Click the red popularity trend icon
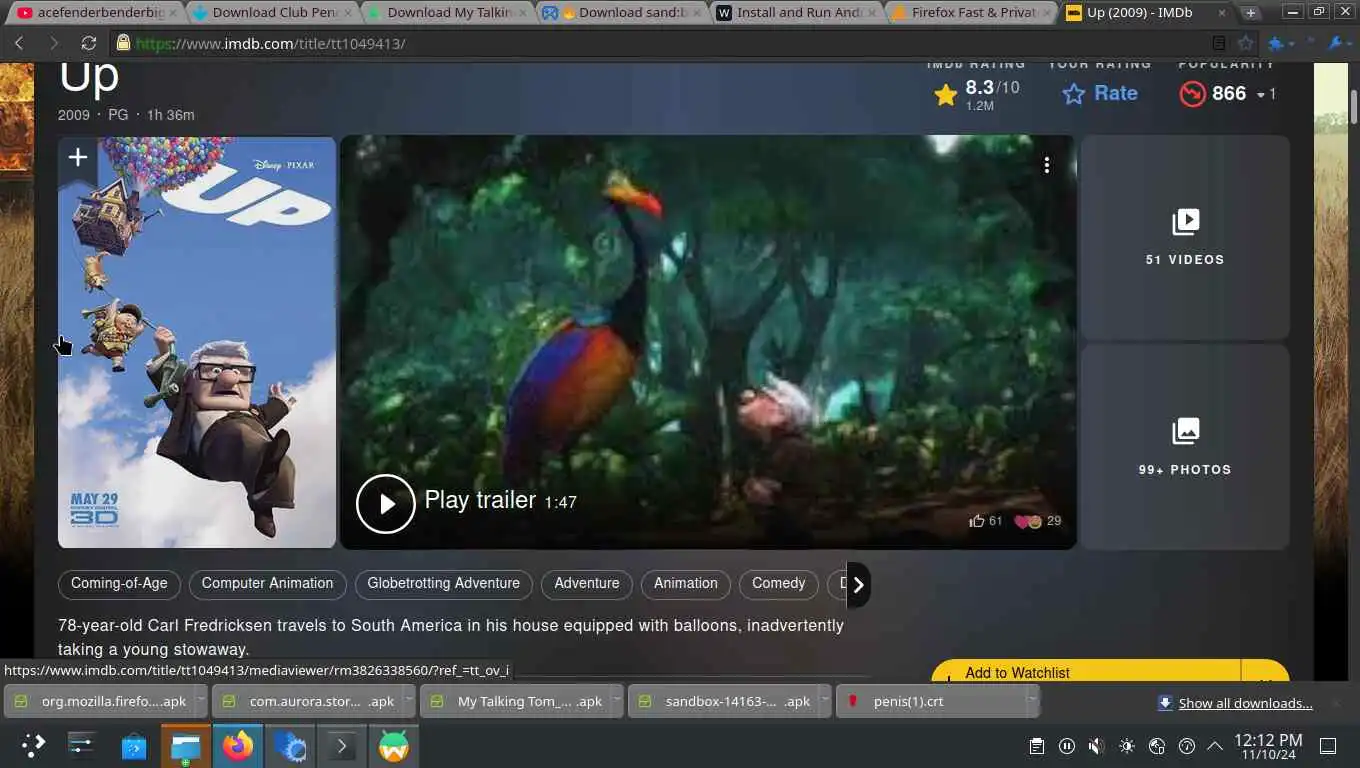 pyautogui.click(x=1192, y=94)
